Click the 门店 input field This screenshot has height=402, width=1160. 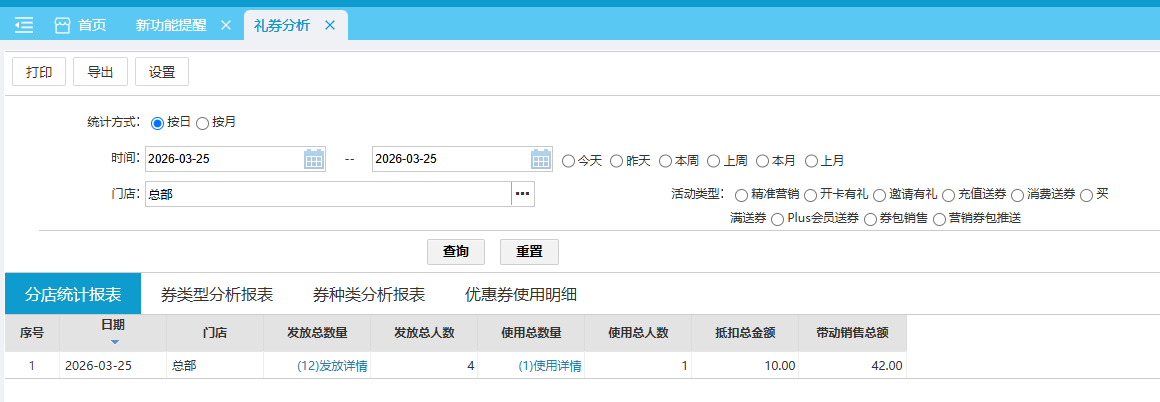(327, 194)
